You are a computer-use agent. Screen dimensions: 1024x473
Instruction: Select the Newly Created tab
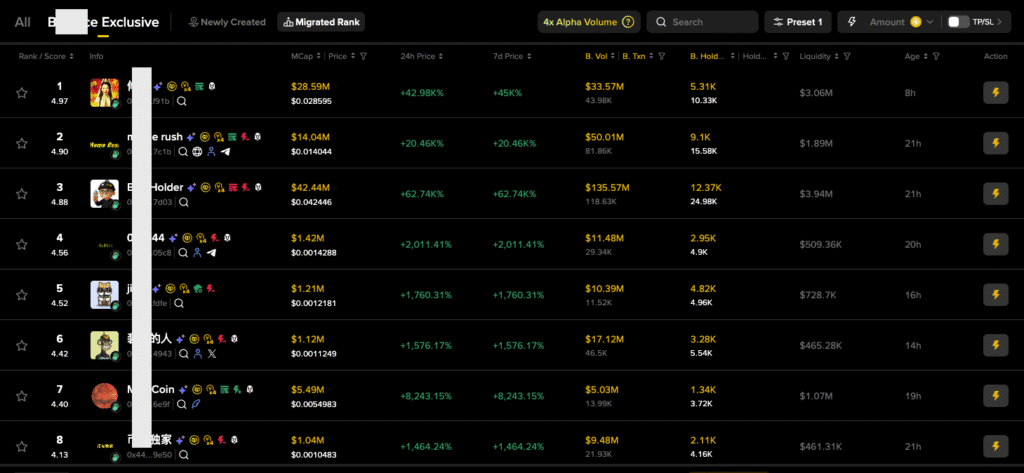(227, 22)
